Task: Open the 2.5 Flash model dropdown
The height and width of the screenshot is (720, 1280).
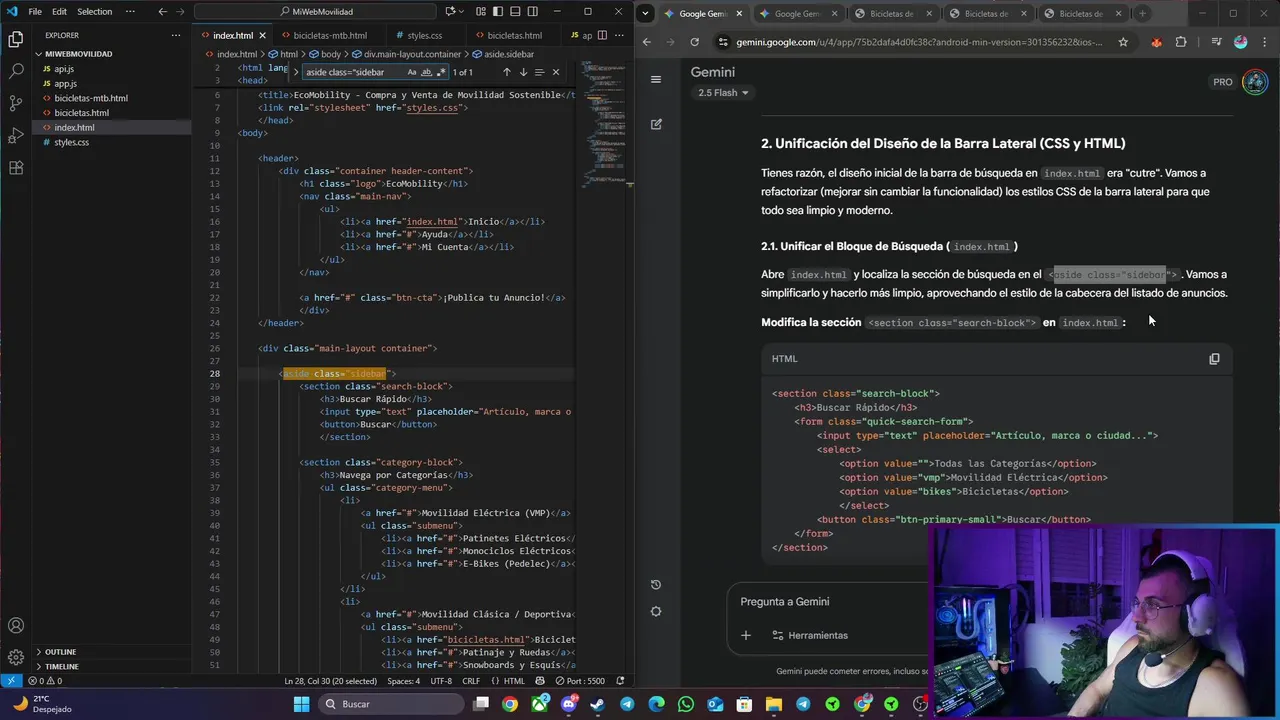Action: click(x=723, y=93)
